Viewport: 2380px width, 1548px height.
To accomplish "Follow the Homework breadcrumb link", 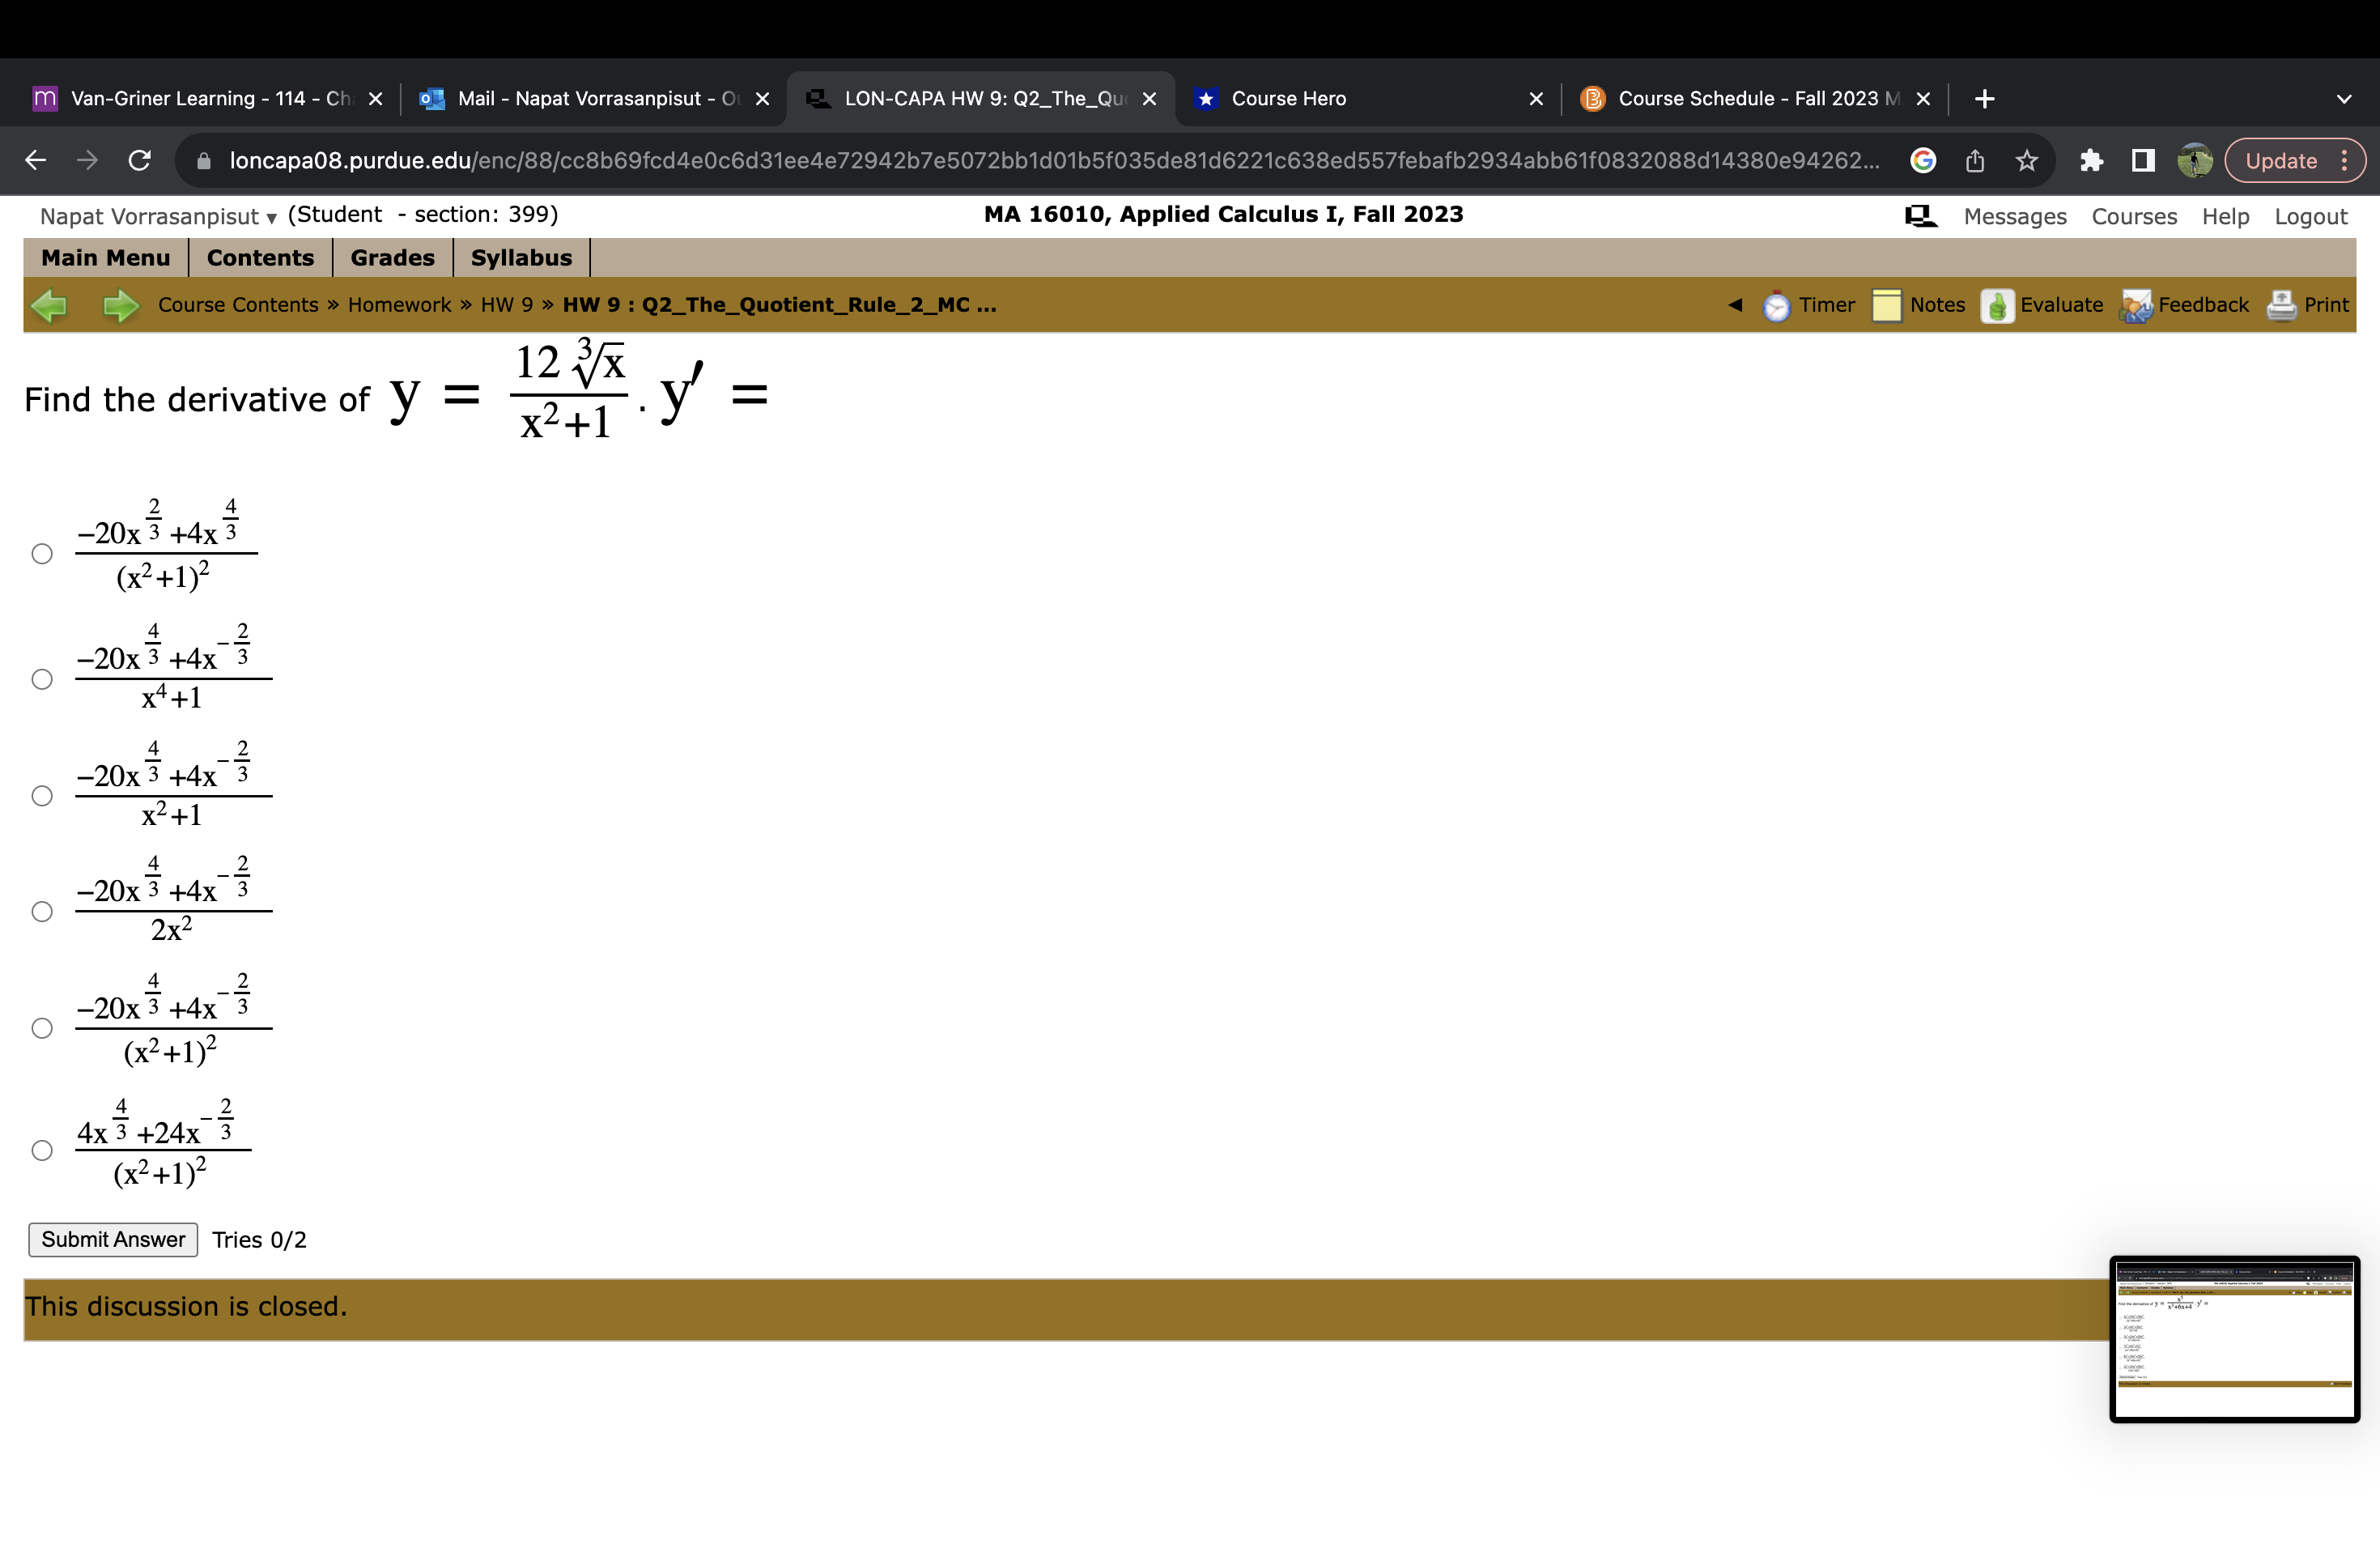I will click(398, 305).
